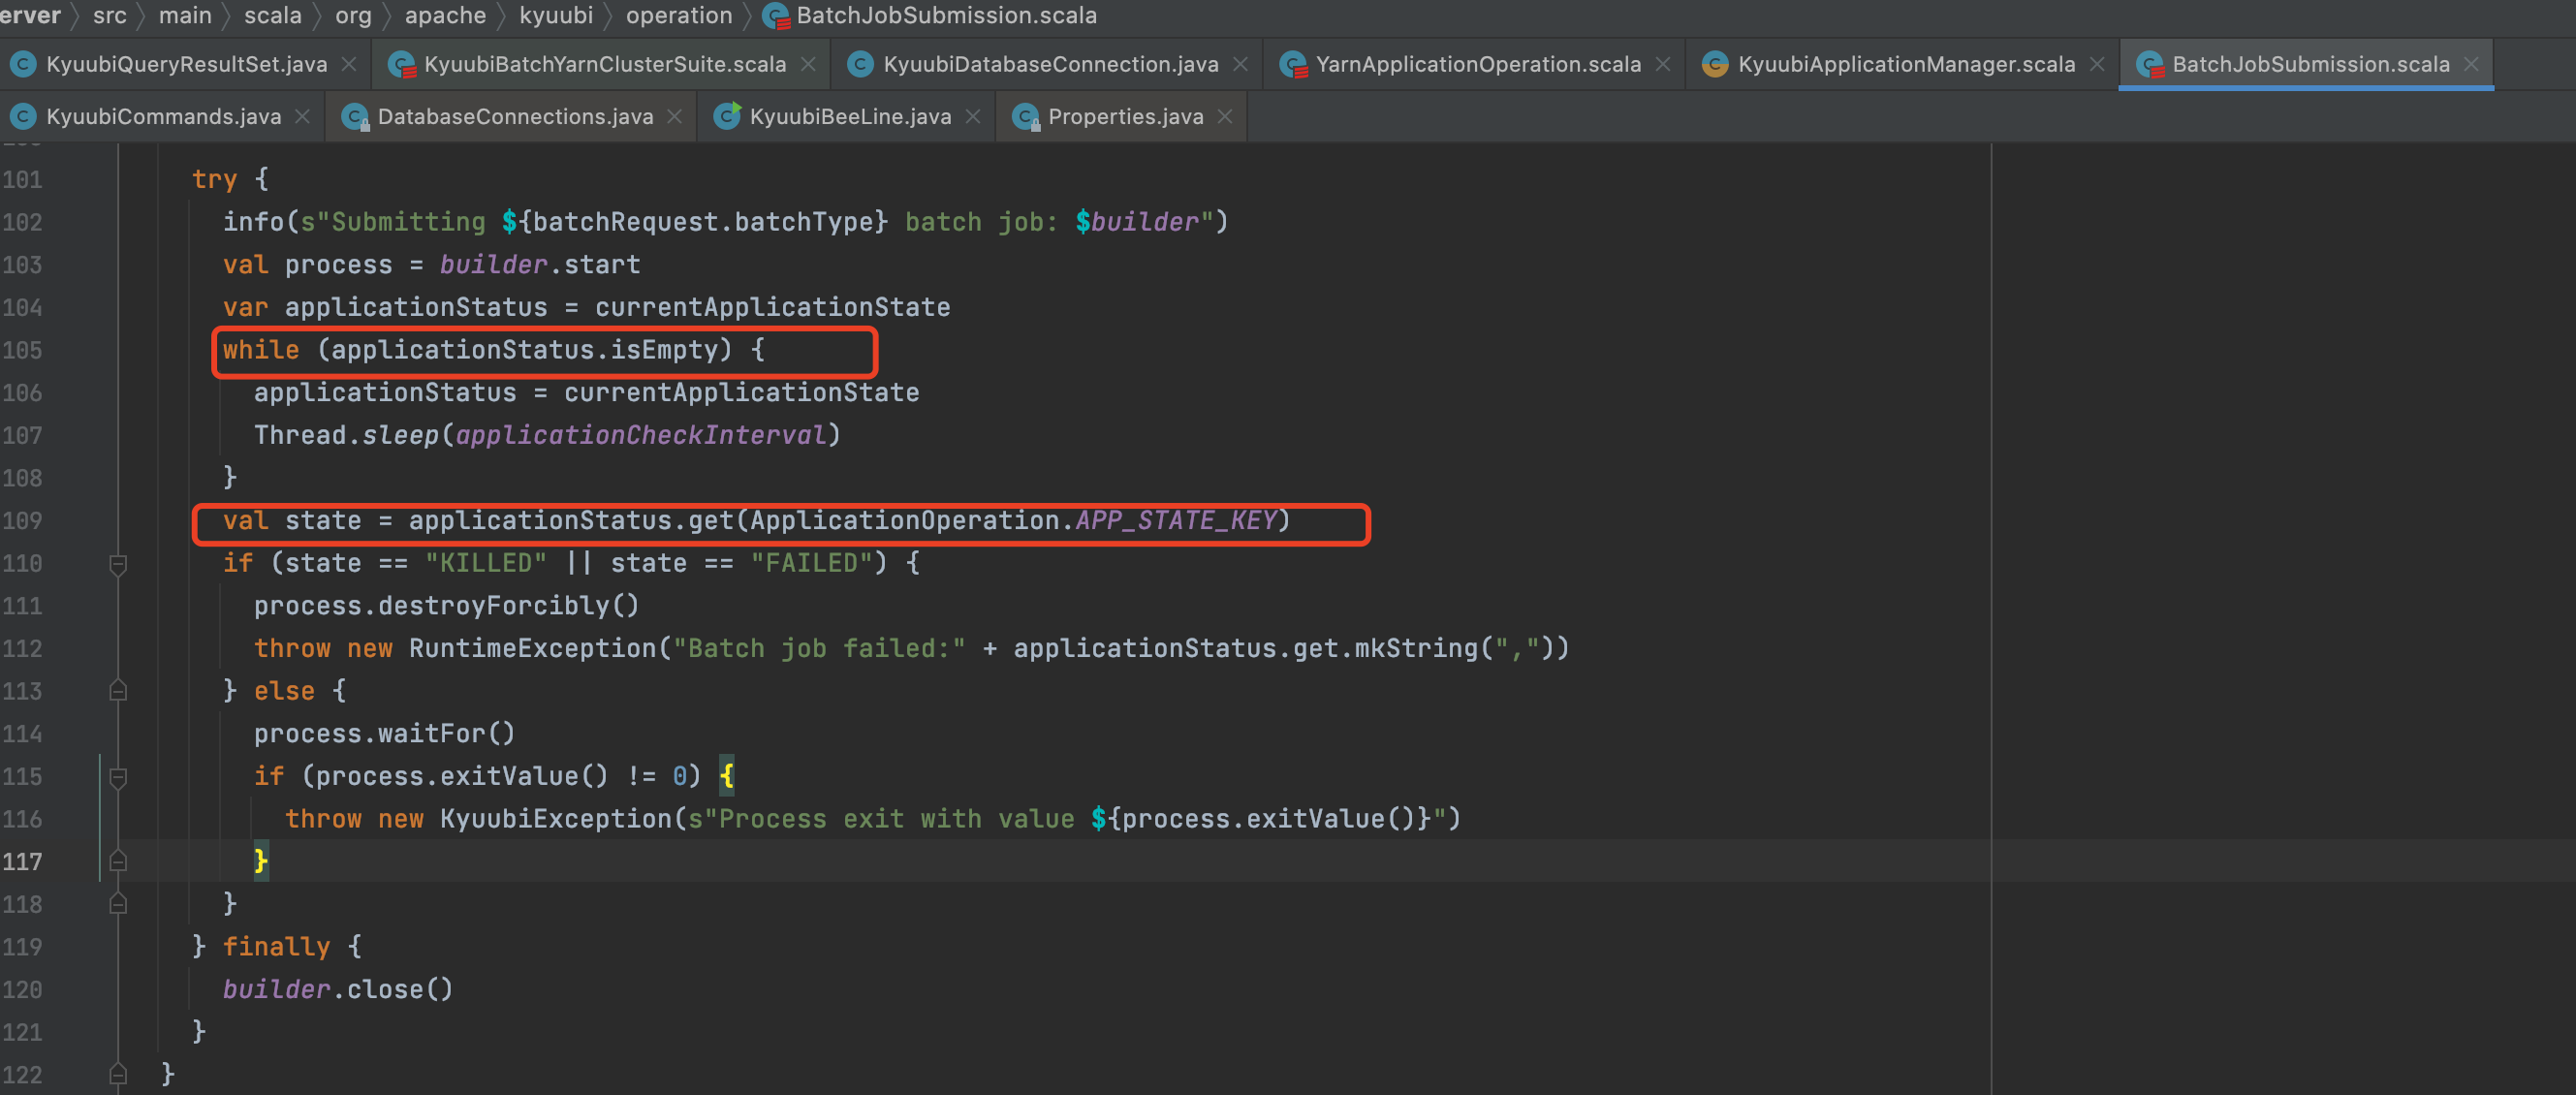Click KyuubiQueryResultSet.java class file icon
The image size is (2576, 1095).
[23, 64]
